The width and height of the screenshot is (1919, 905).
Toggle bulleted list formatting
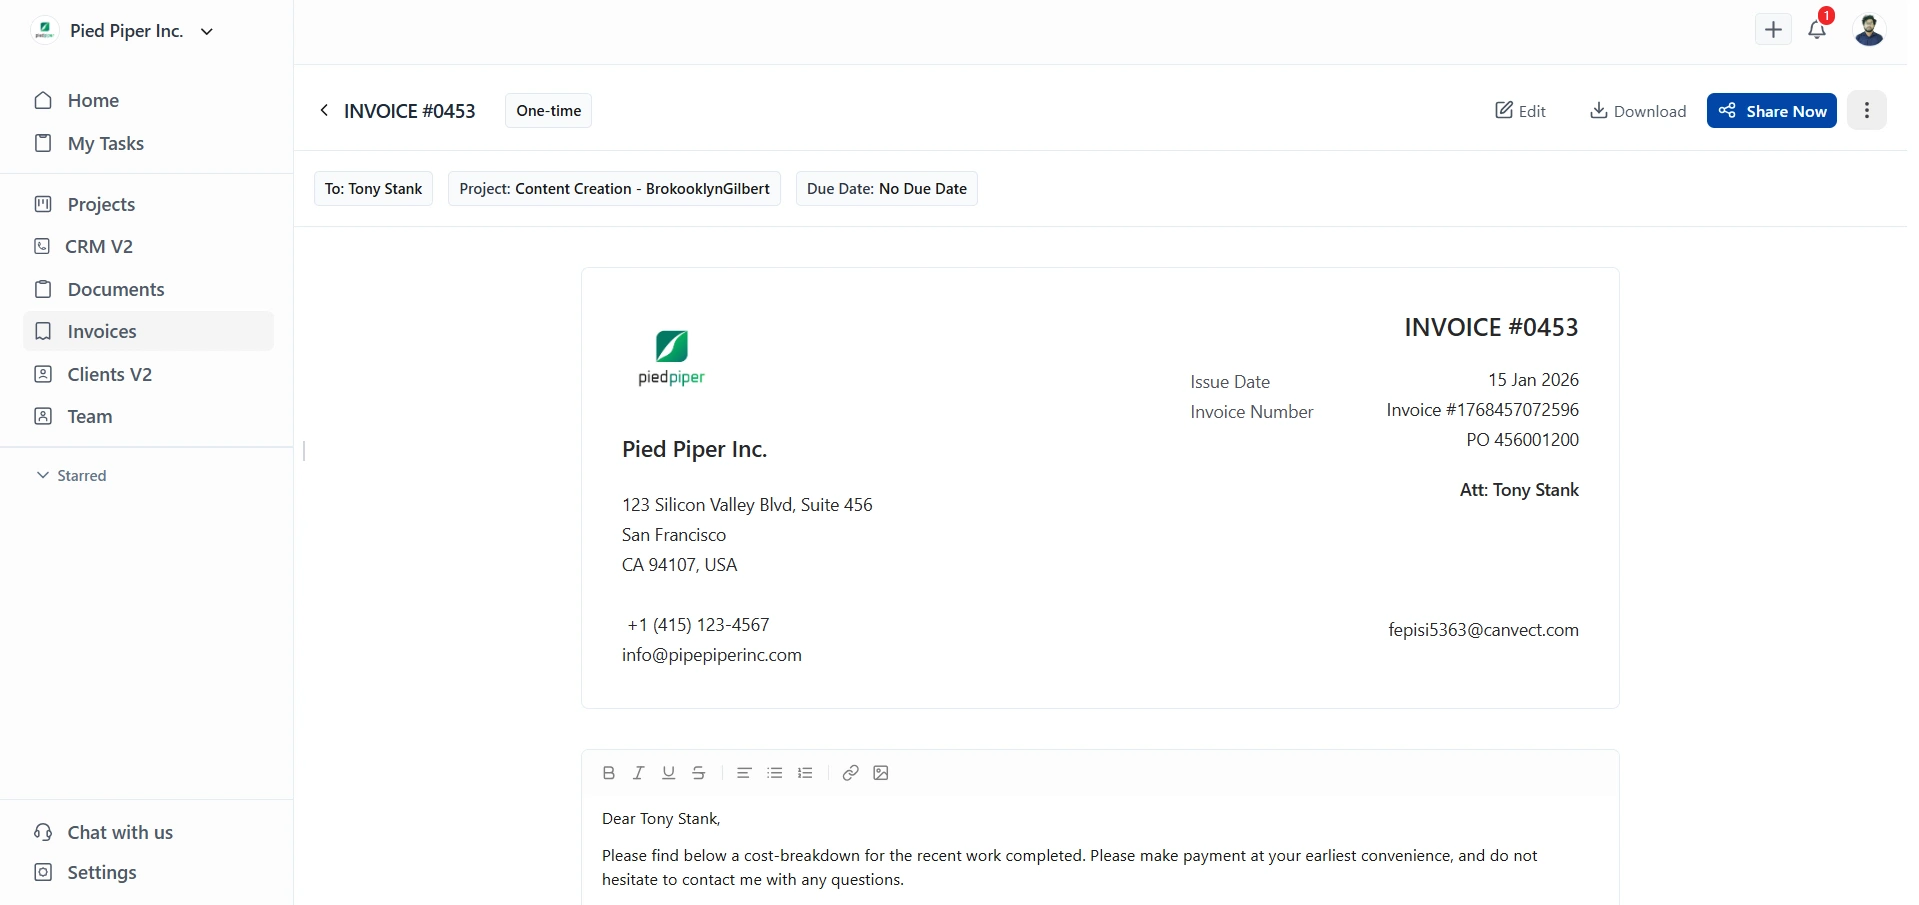click(775, 773)
